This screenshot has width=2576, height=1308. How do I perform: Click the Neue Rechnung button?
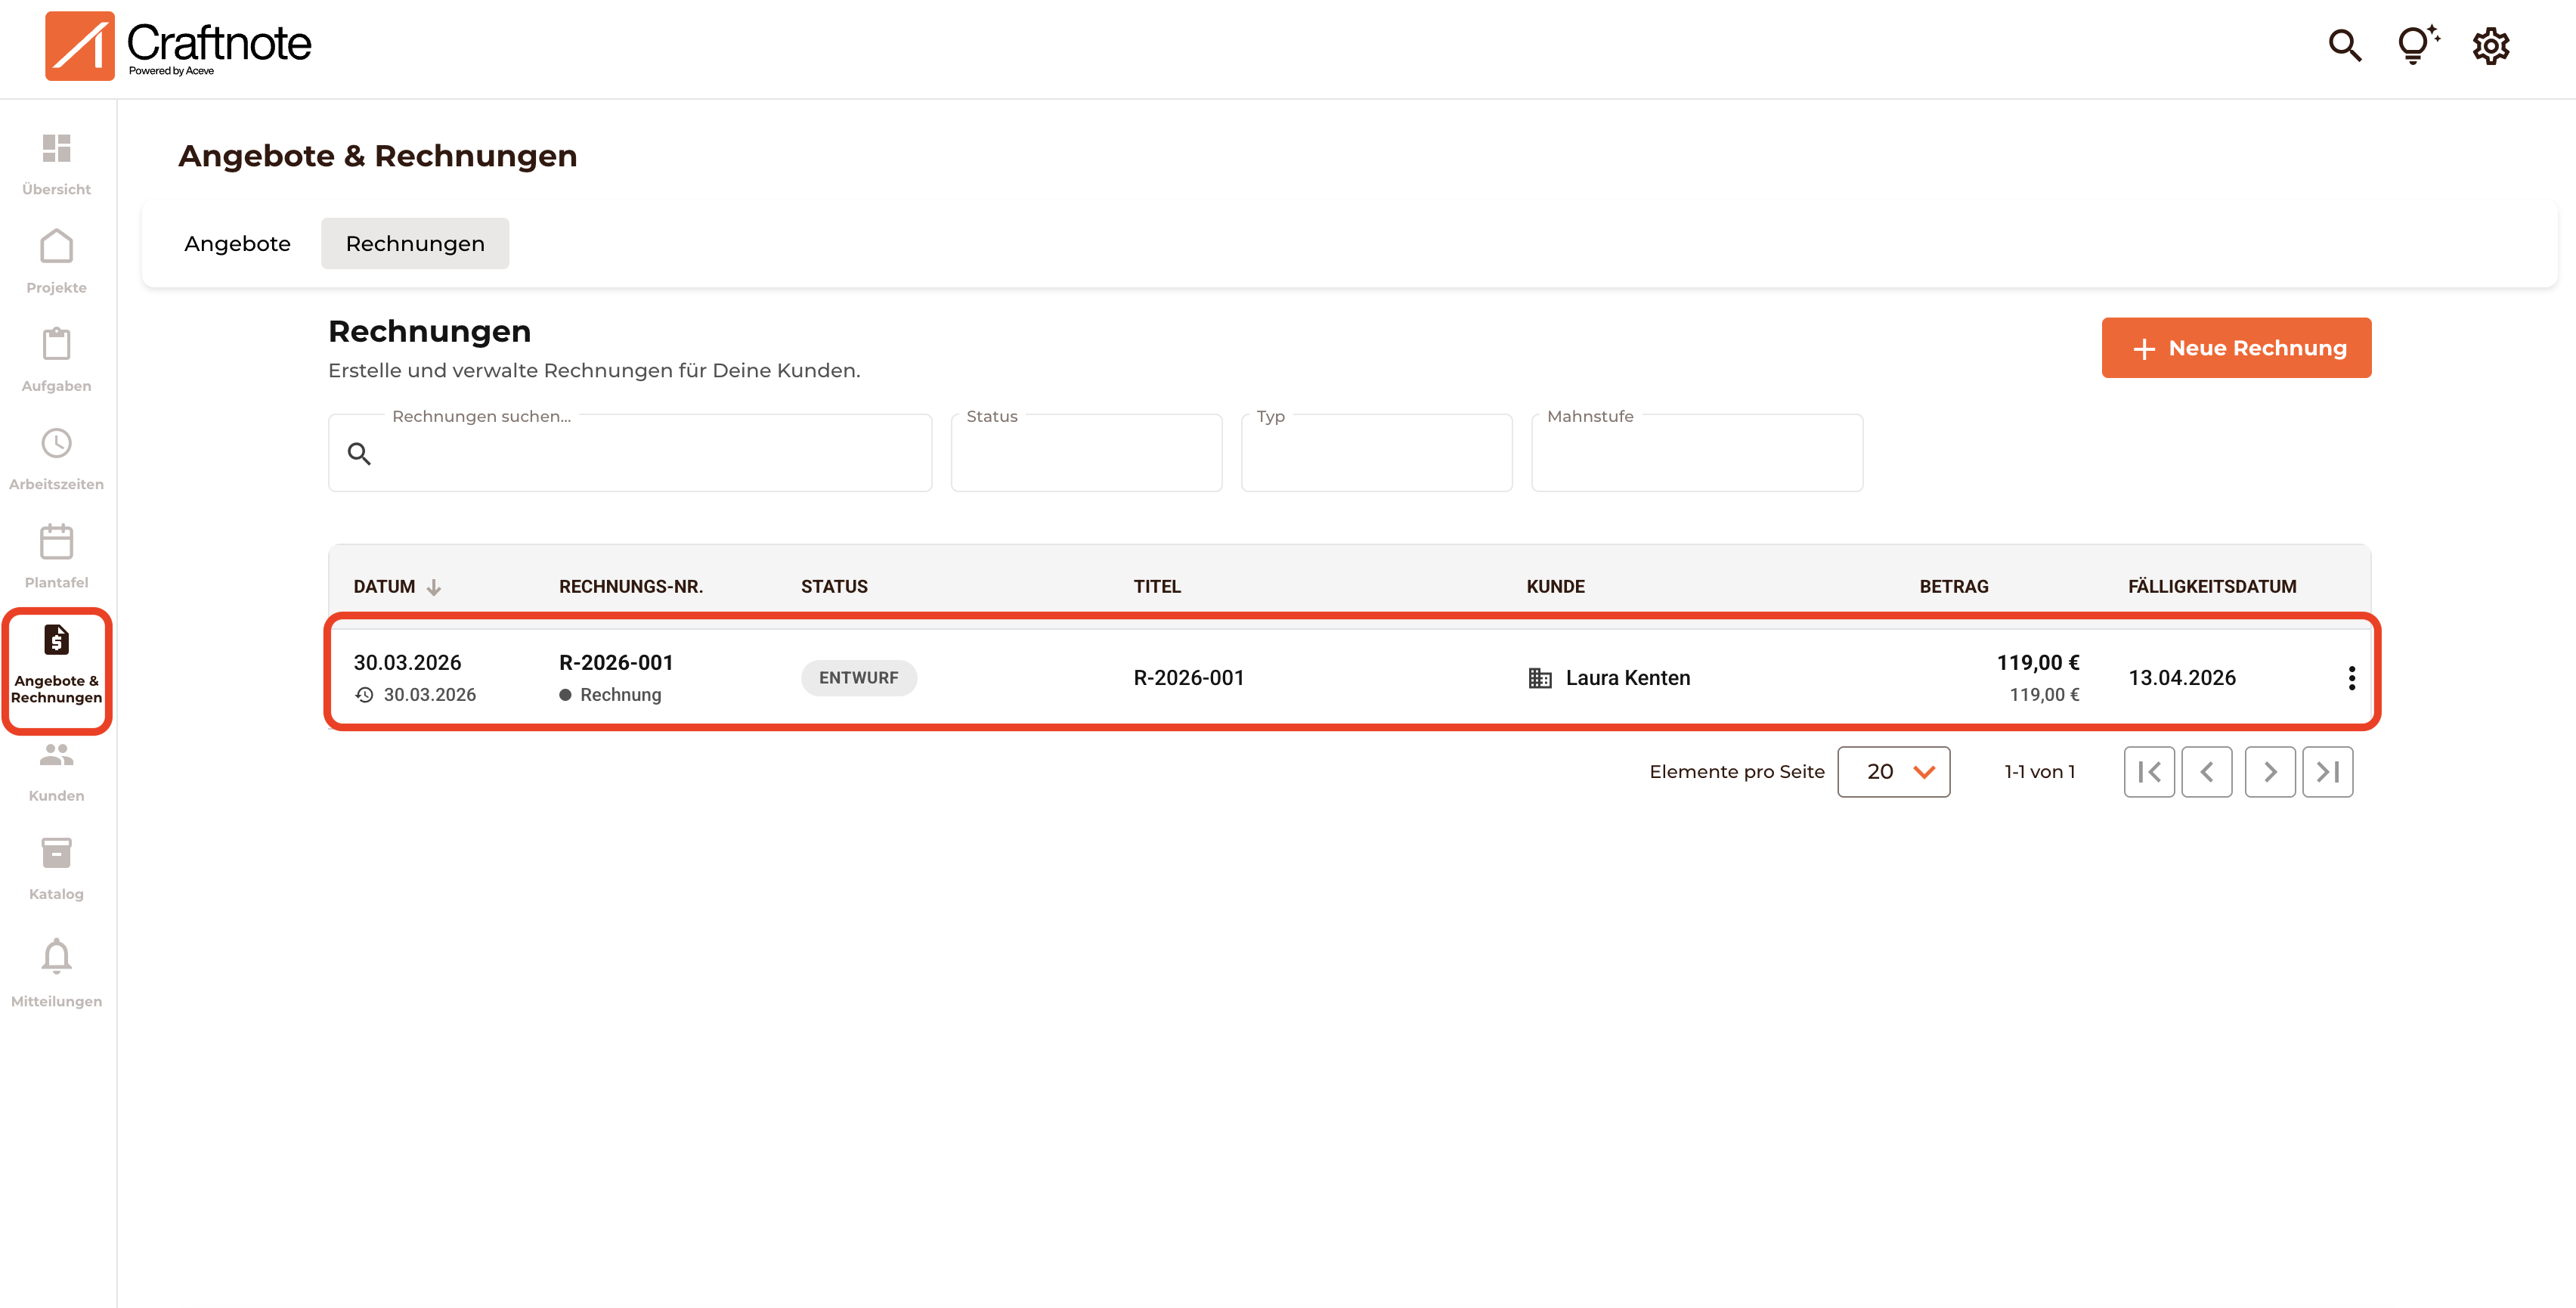2236,348
